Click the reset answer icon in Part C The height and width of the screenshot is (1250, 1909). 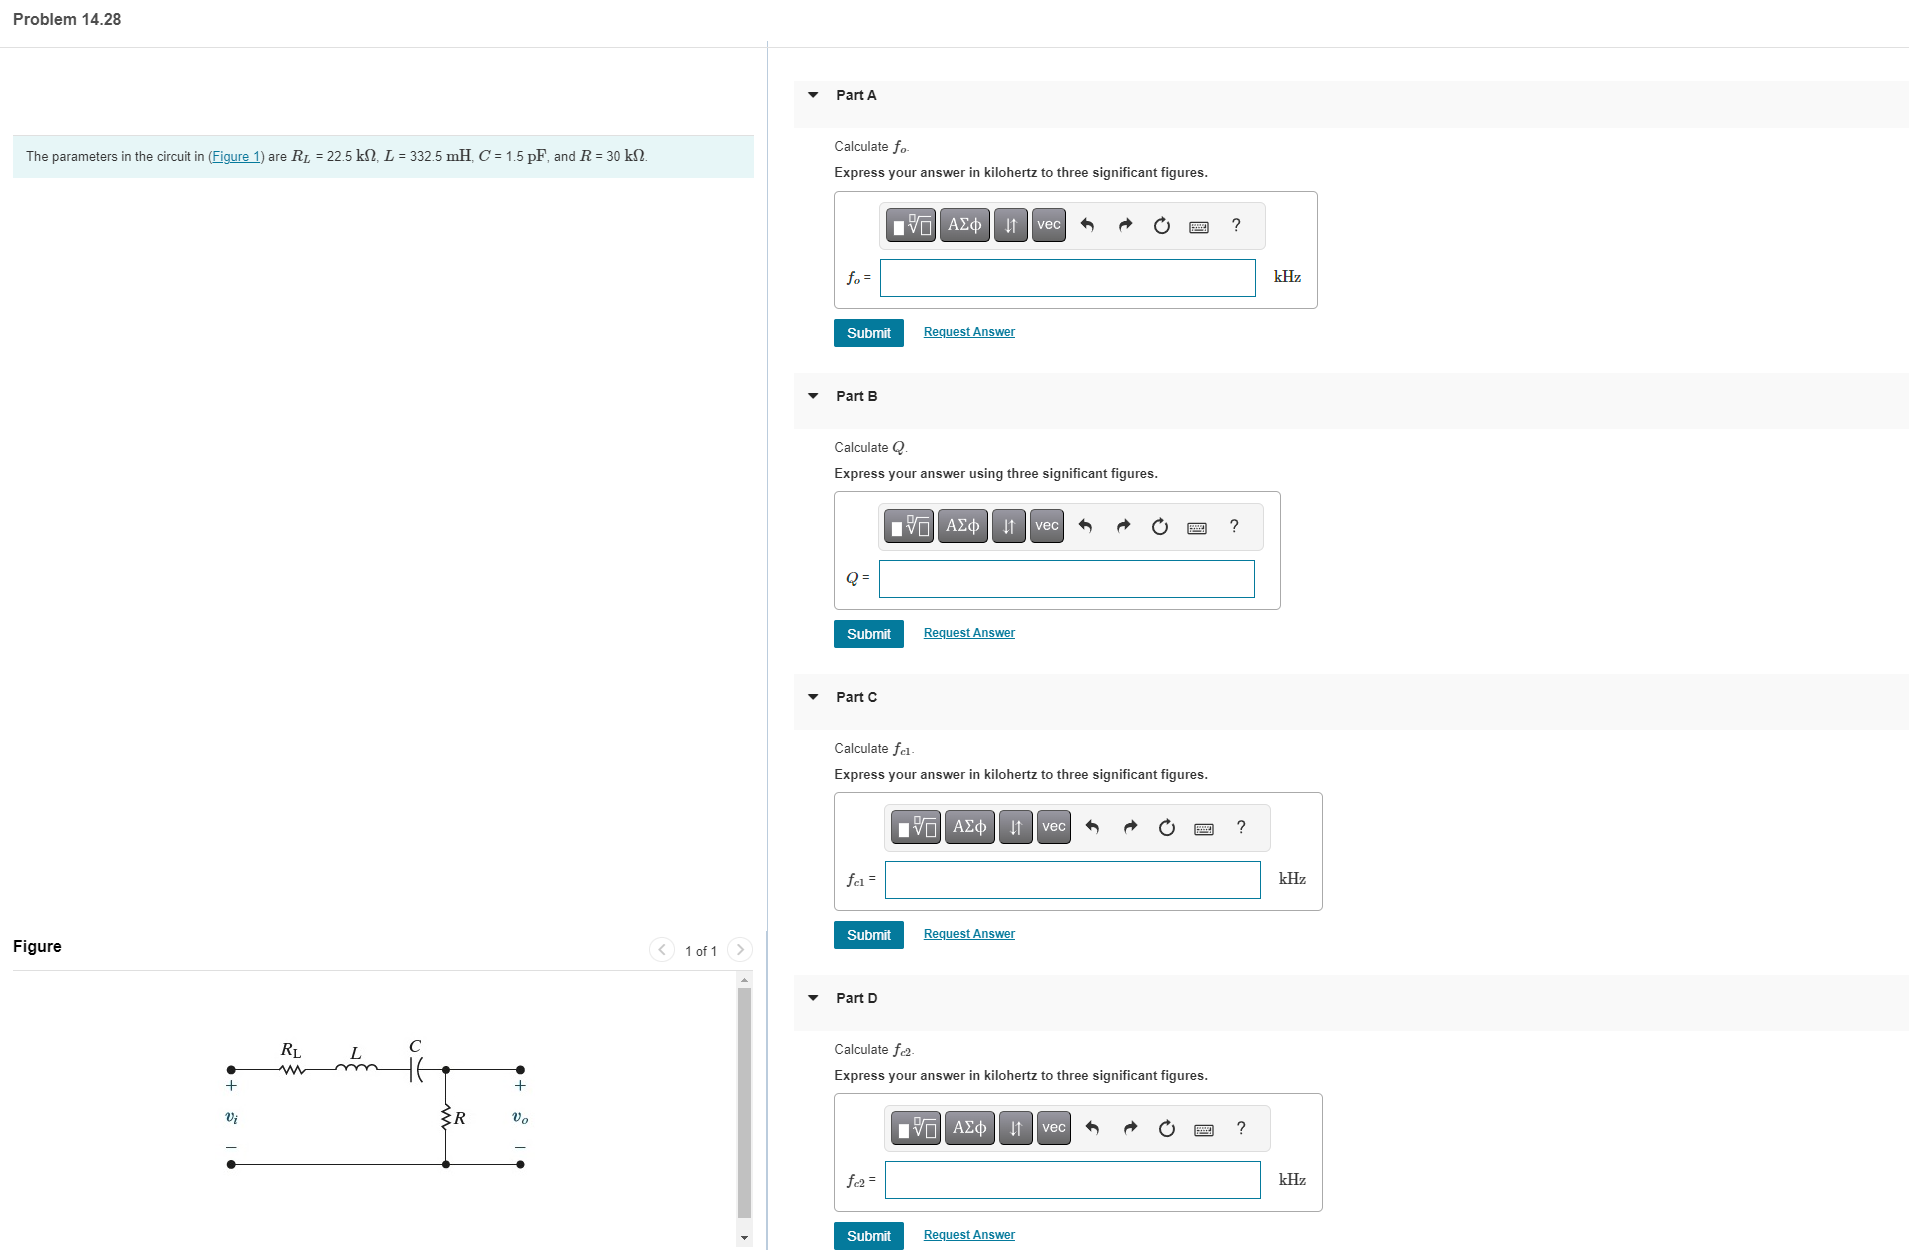[1166, 827]
